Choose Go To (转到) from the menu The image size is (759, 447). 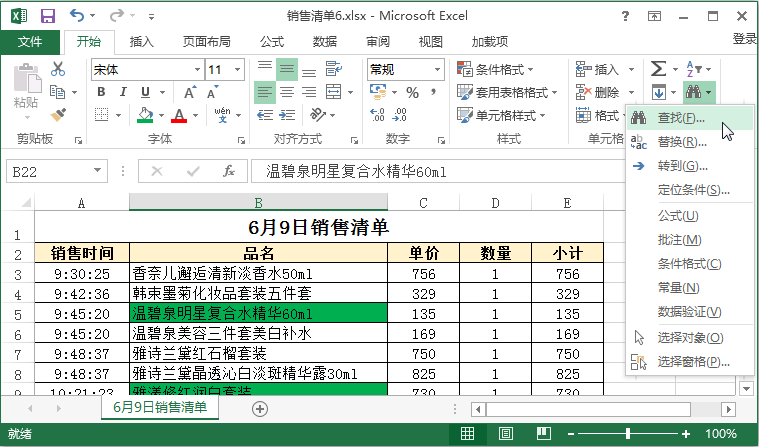pyautogui.click(x=690, y=166)
